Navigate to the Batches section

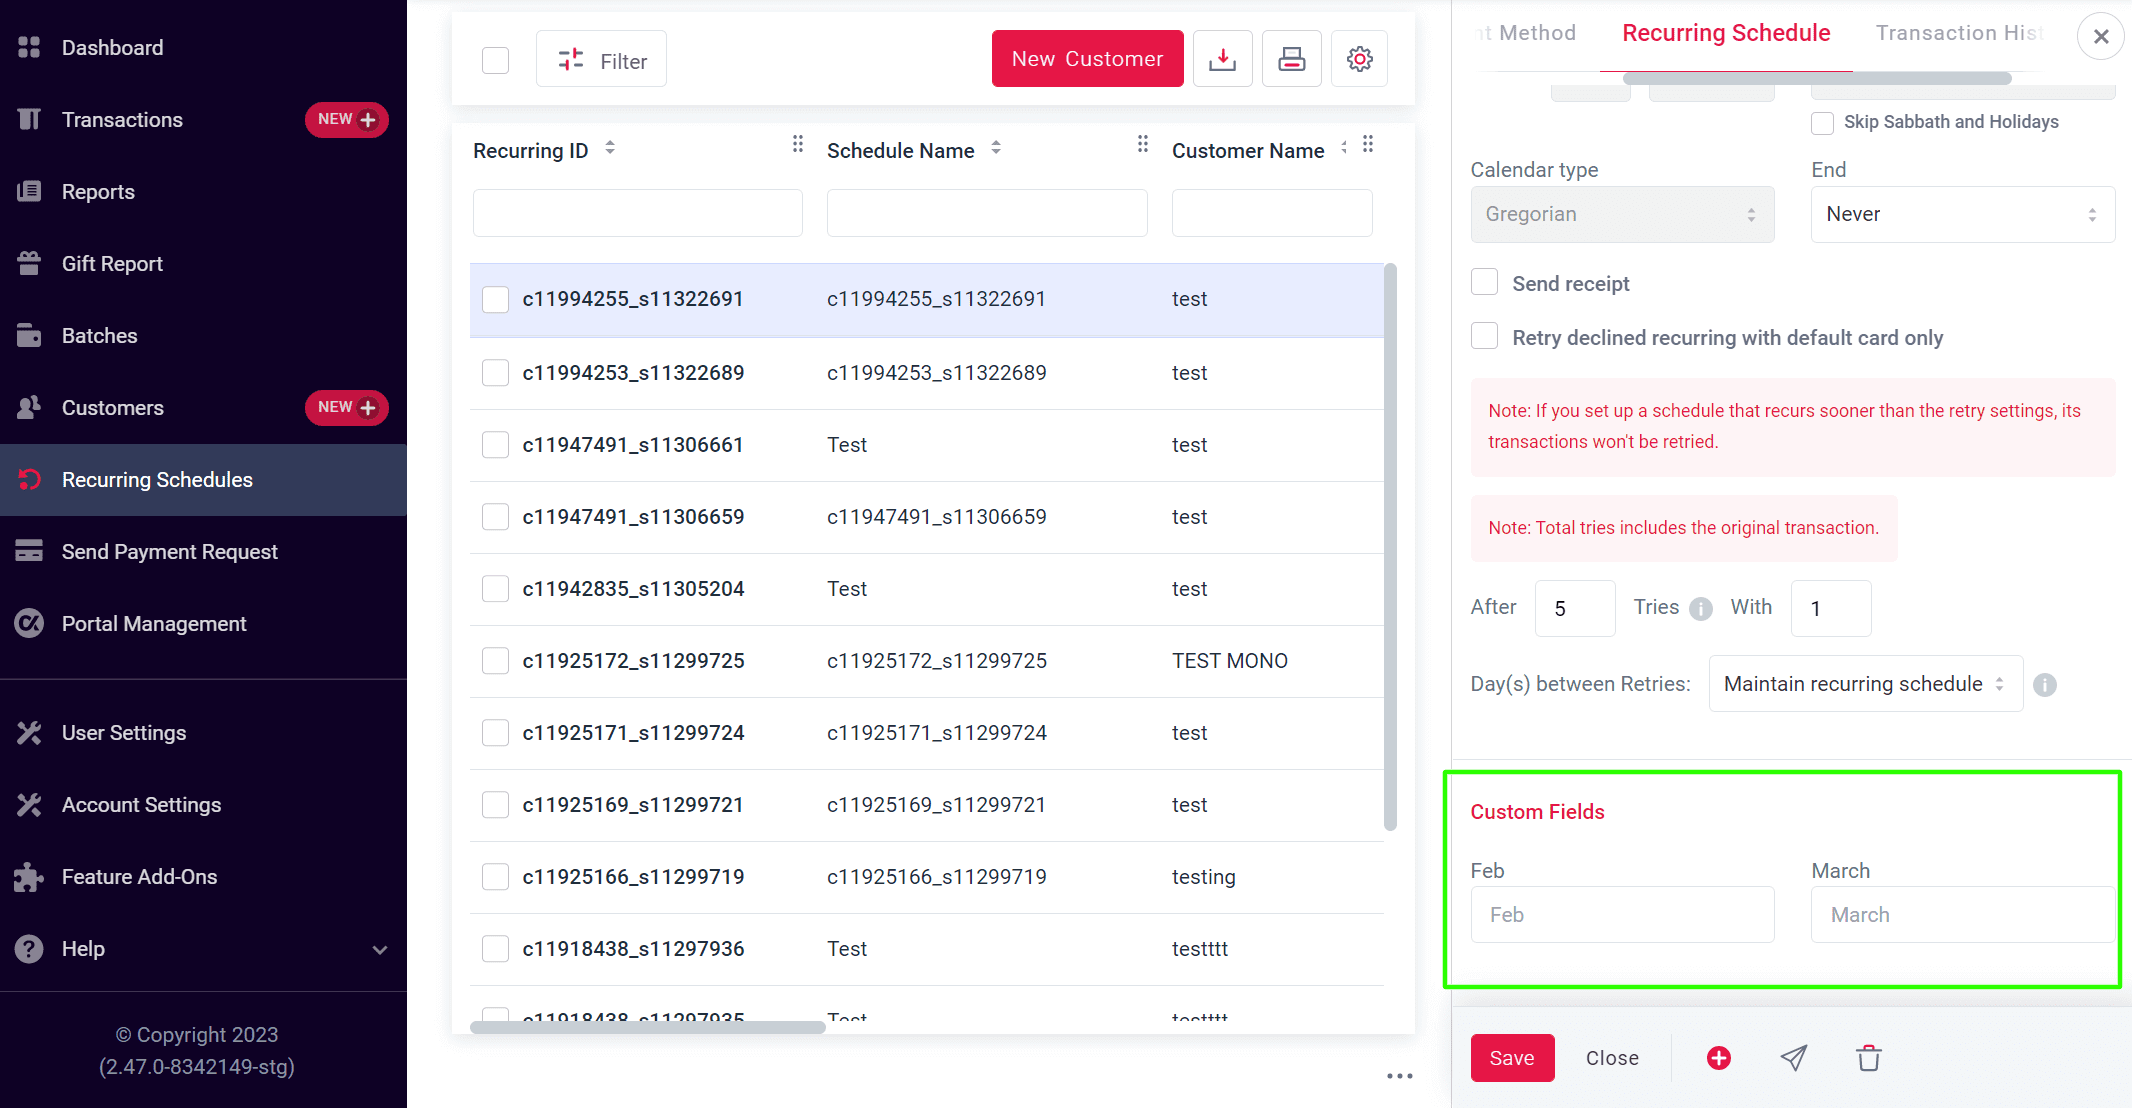[99, 335]
